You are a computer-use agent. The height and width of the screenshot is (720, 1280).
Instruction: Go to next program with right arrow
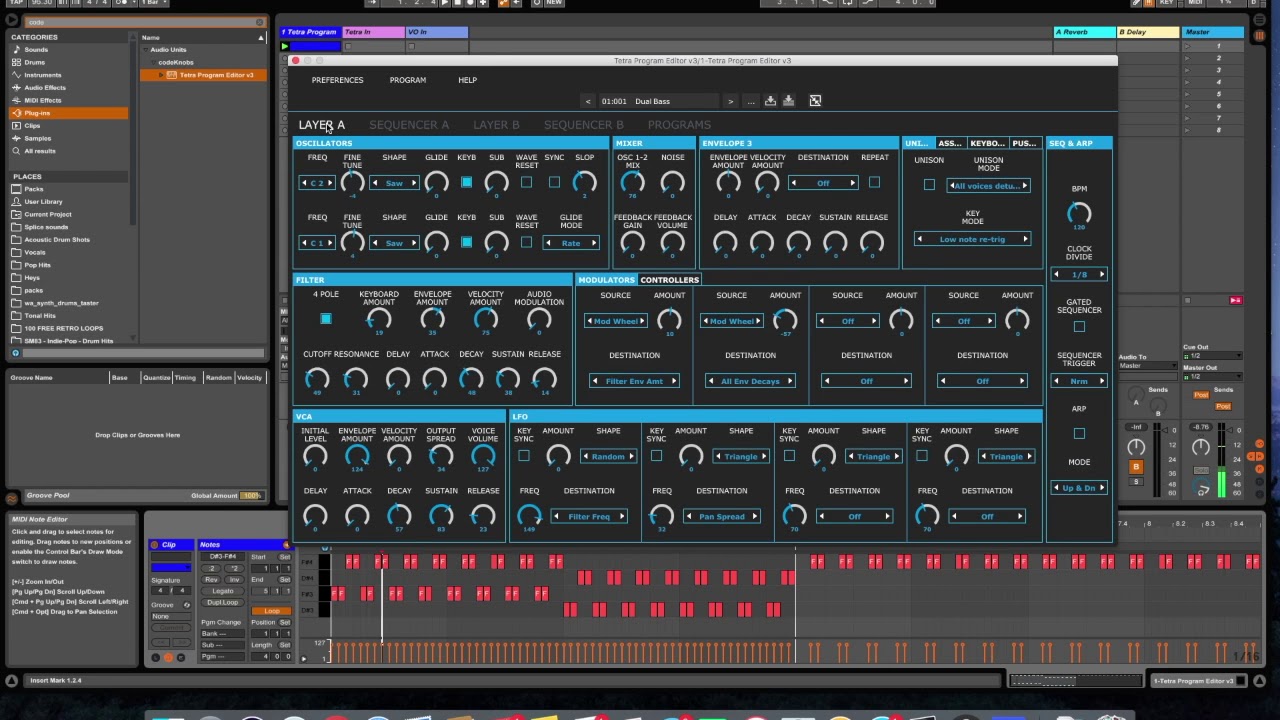pos(730,101)
